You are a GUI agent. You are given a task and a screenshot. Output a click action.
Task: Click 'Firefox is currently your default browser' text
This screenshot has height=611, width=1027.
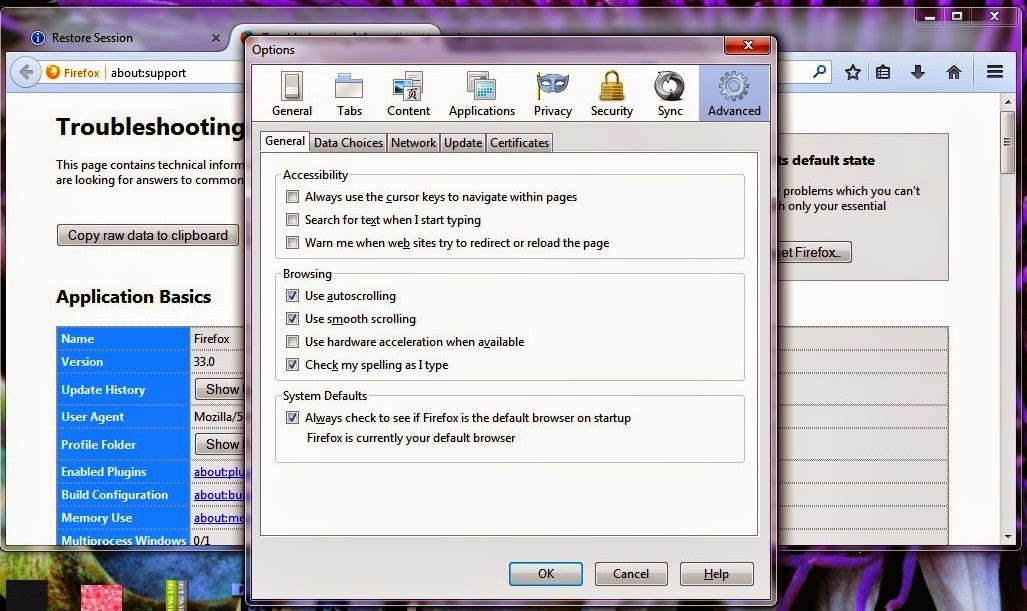tap(411, 437)
